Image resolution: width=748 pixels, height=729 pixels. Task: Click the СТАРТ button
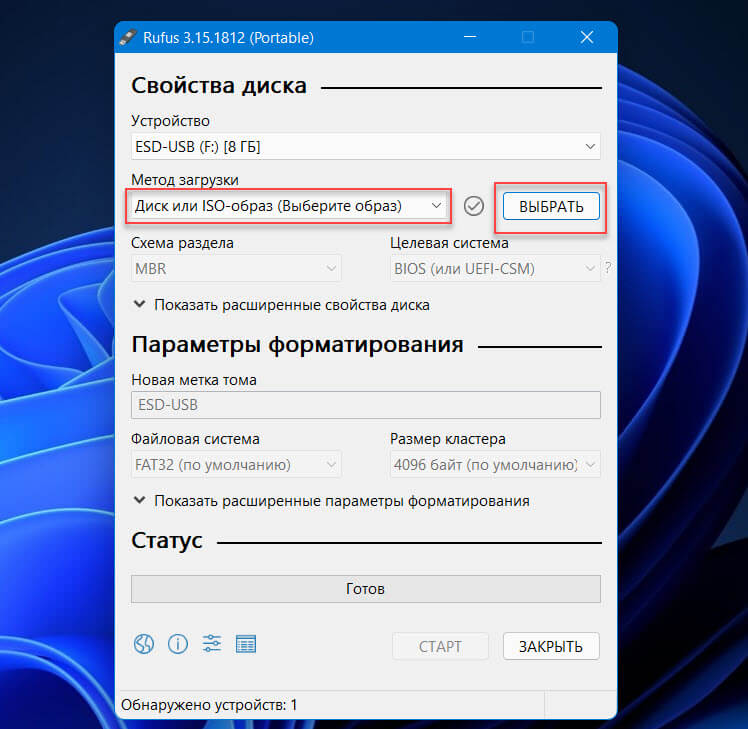click(440, 646)
